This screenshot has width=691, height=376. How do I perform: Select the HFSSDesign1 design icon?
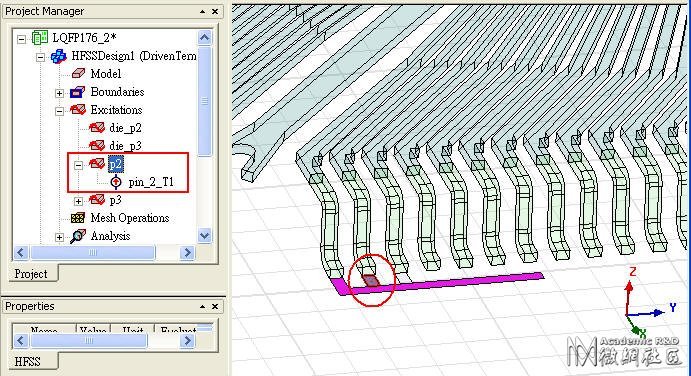pyautogui.click(x=59, y=56)
